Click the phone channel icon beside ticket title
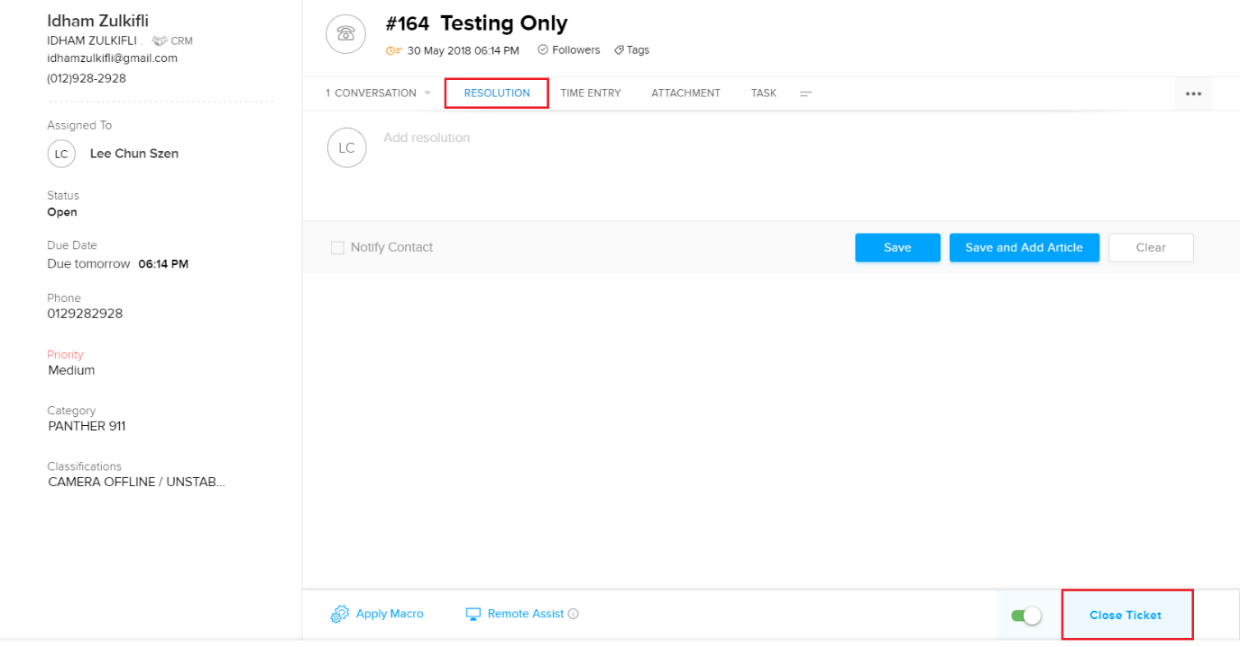The height and width of the screenshot is (647, 1240). pyautogui.click(x=346, y=33)
